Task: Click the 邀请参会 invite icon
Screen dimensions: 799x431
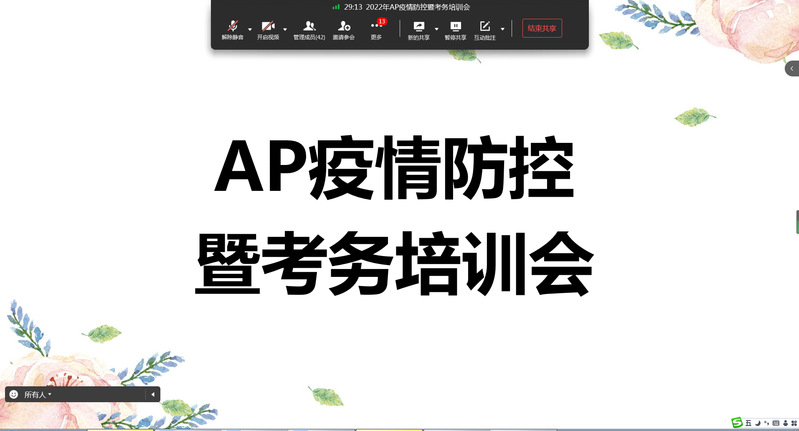Action: click(344, 27)
